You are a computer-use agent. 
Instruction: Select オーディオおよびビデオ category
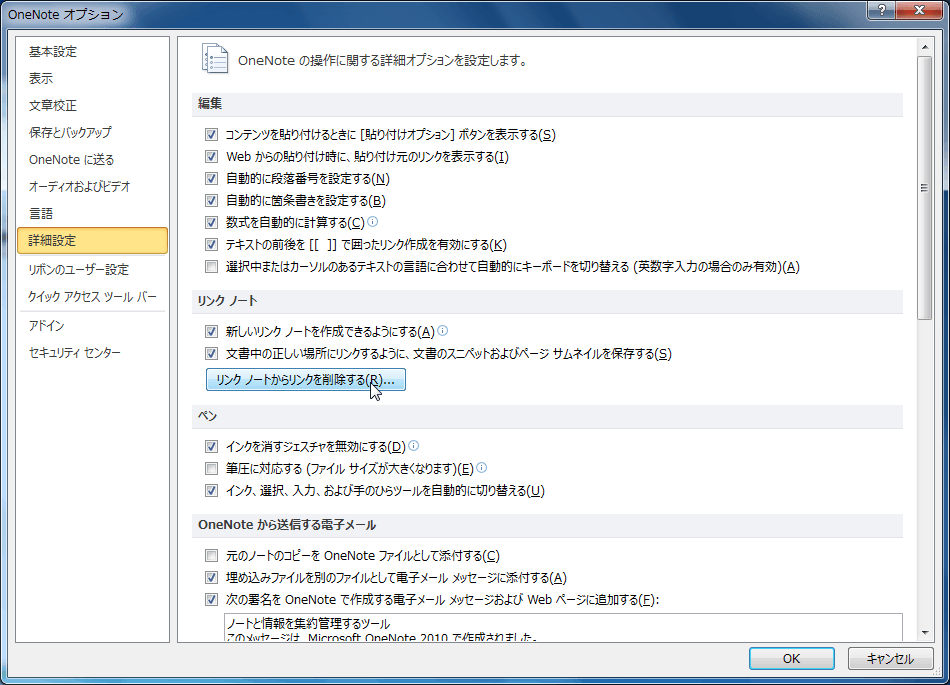click(x=92, y=187)
